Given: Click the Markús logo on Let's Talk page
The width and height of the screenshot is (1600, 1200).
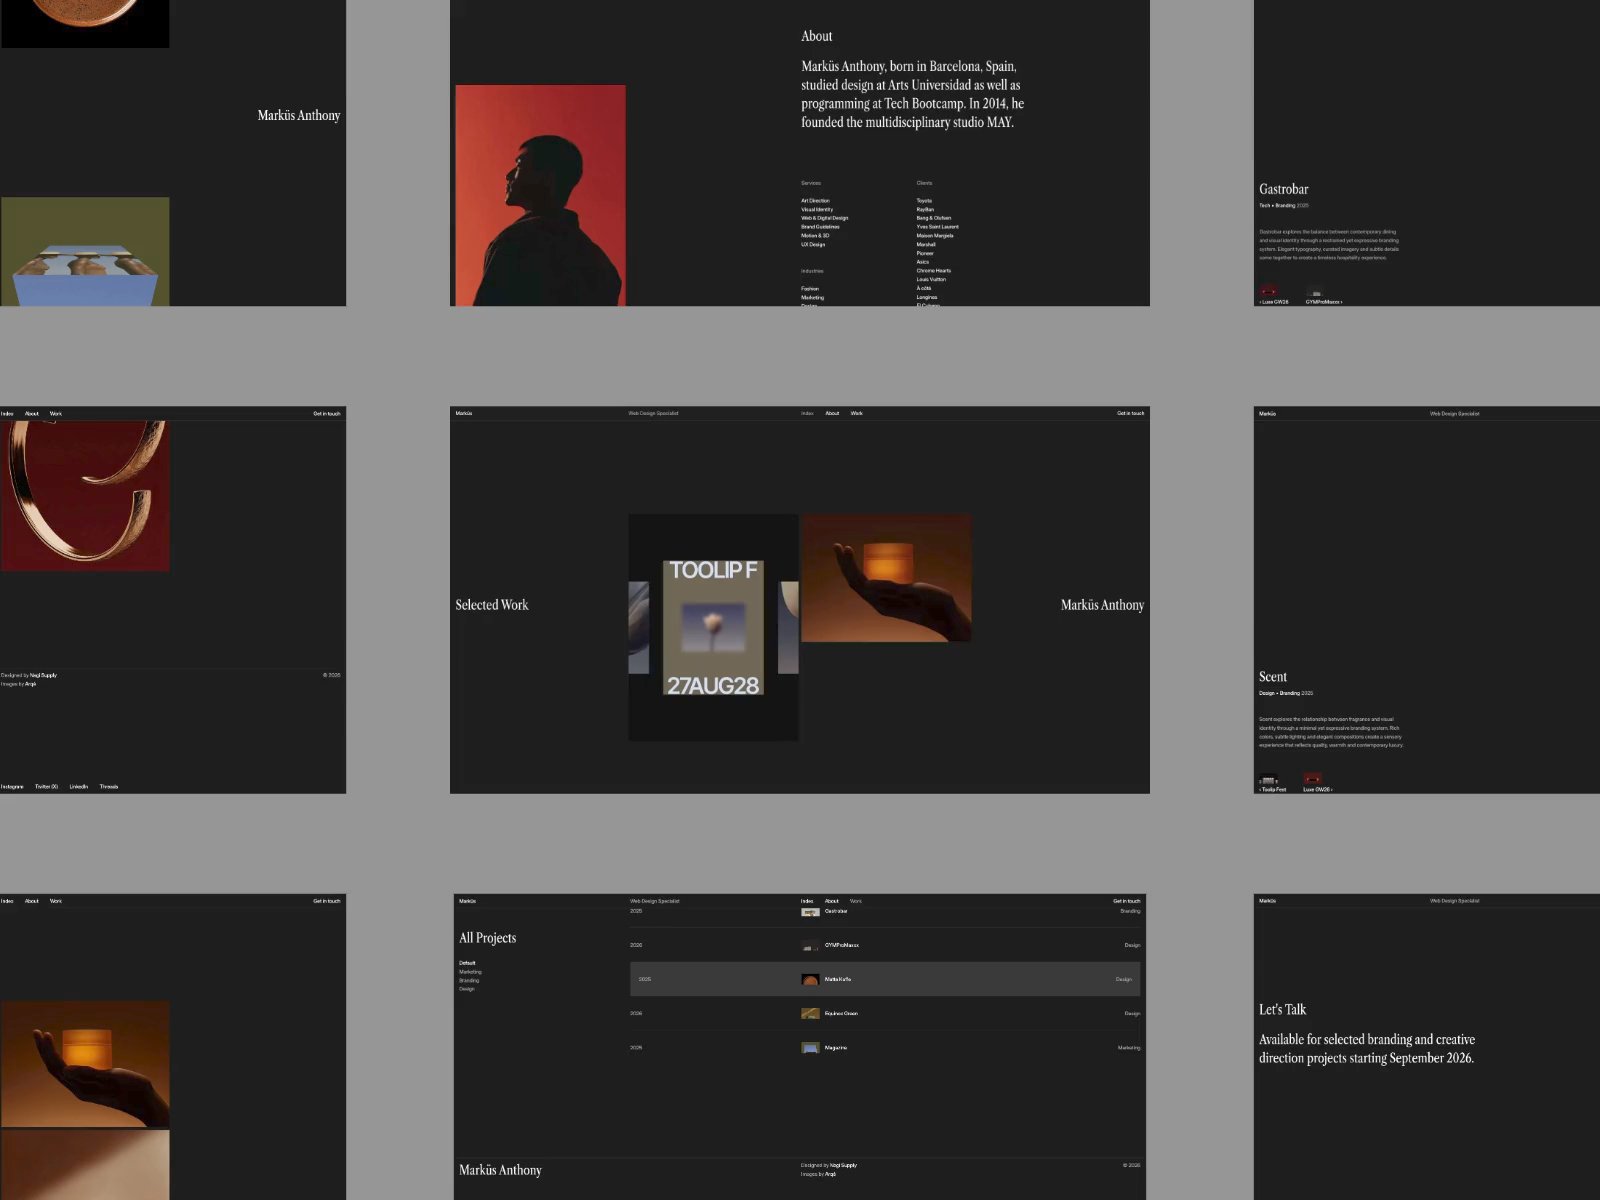Looking at the screenshot, I should [x=1267, y=901].
